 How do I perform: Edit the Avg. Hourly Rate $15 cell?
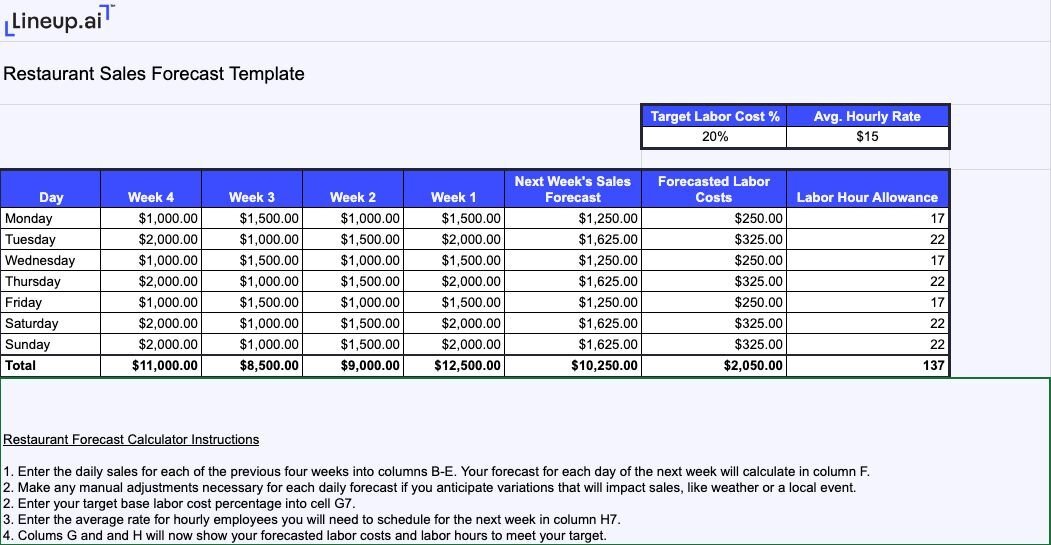867,137
